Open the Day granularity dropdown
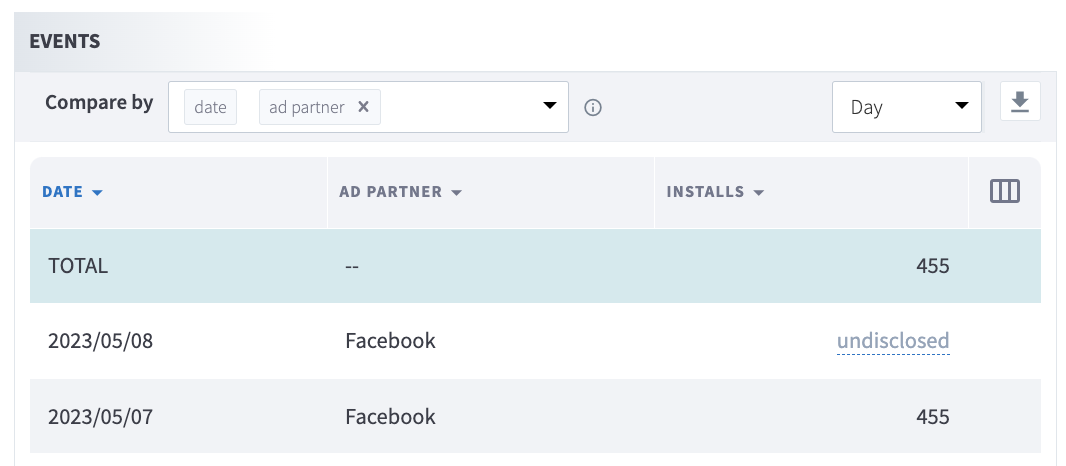This screenshot has width=1066, height=466. pos(907,107)
